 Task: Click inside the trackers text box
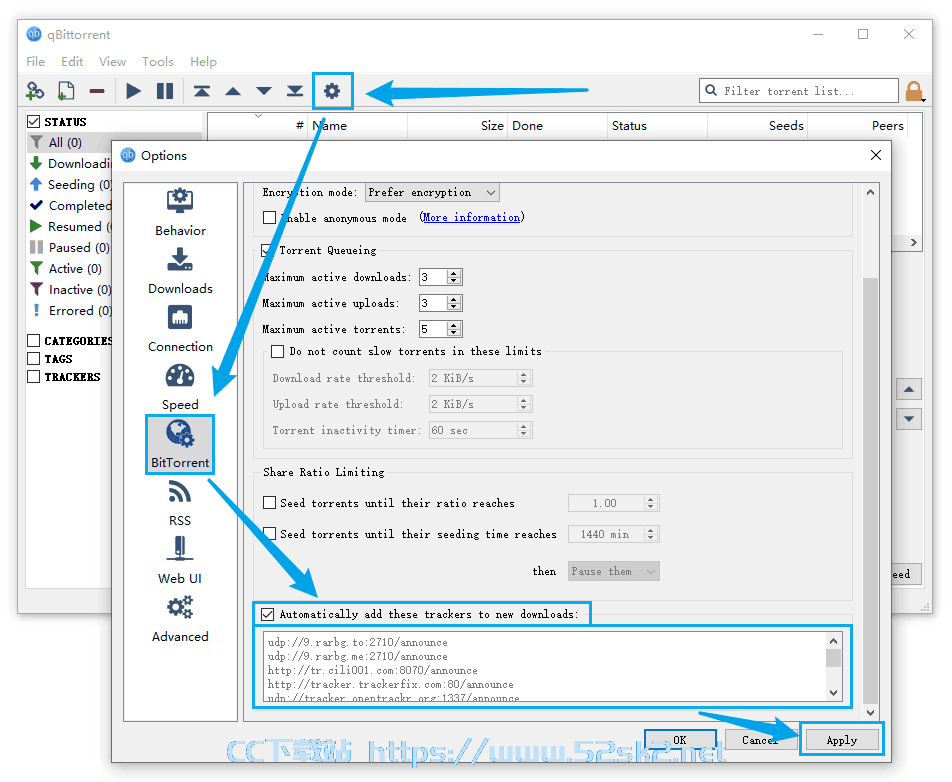pyautogui.click(x=546, y=667)
